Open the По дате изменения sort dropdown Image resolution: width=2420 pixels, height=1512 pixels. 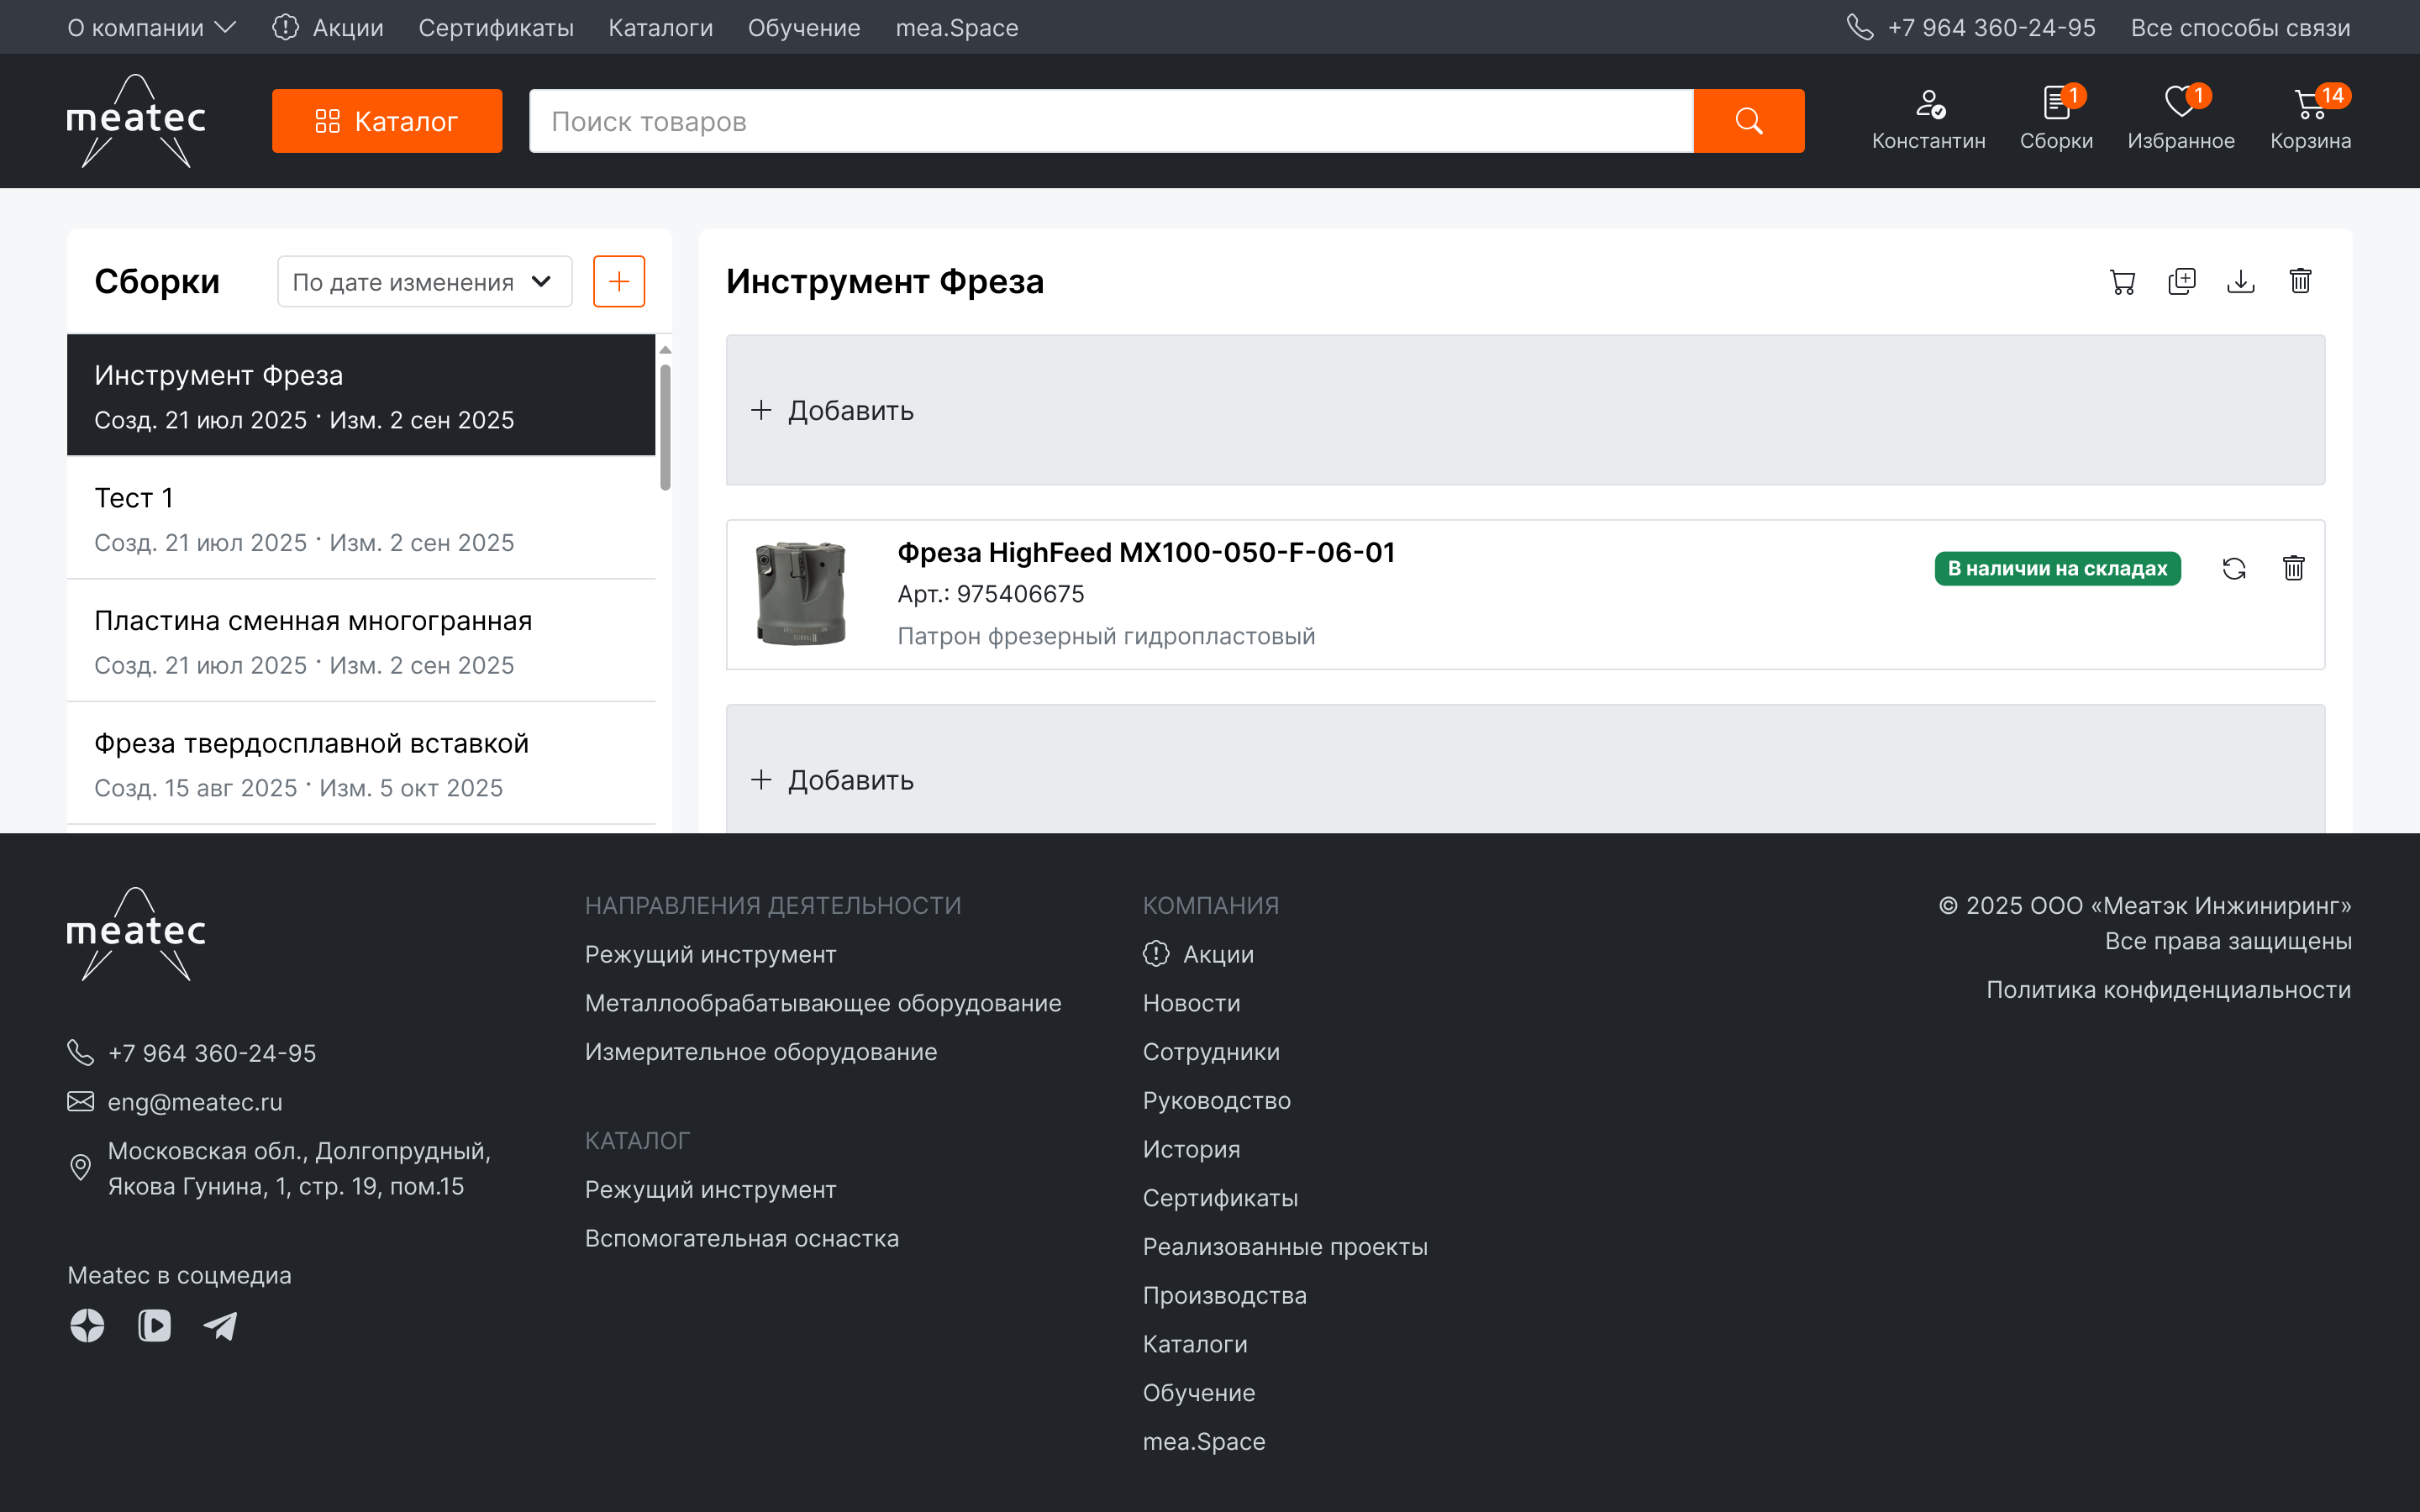[424, 282]
